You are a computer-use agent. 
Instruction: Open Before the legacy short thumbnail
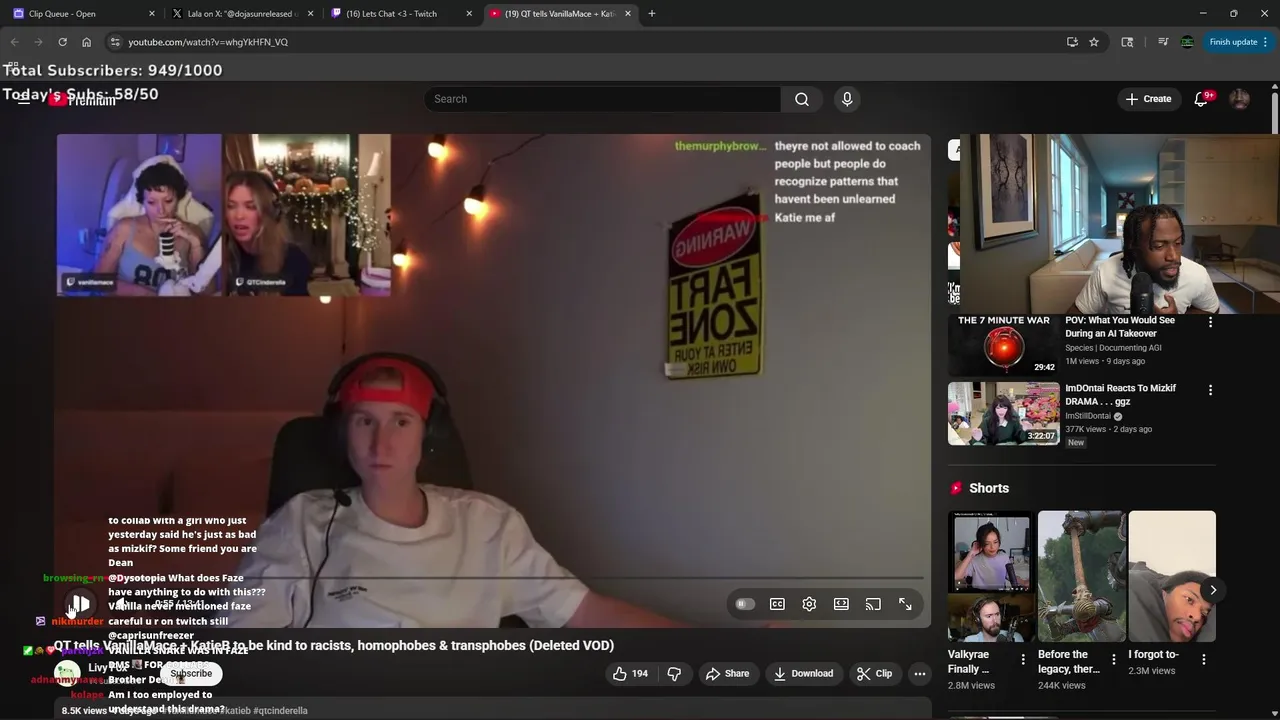click(x=1082, y=576)
